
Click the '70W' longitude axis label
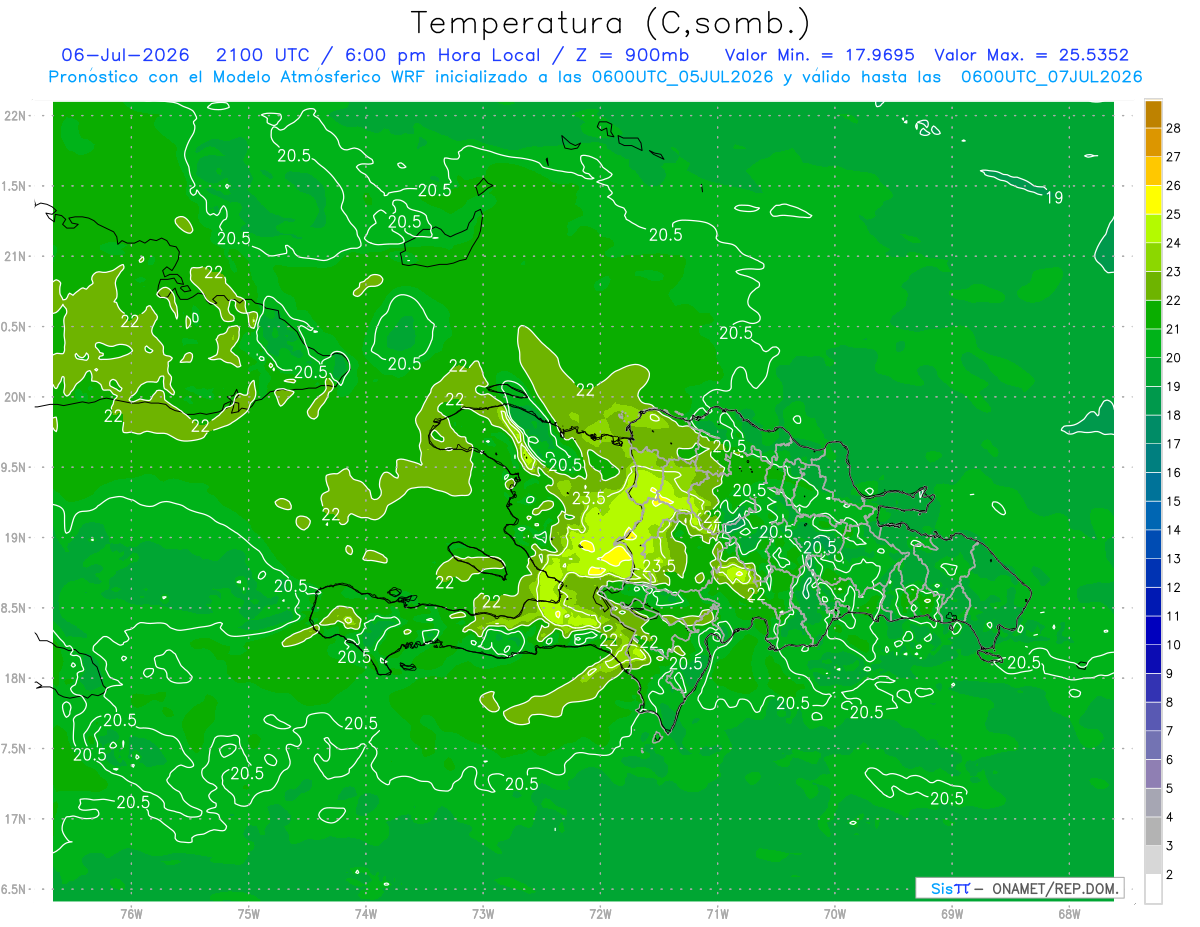(834, 914)
